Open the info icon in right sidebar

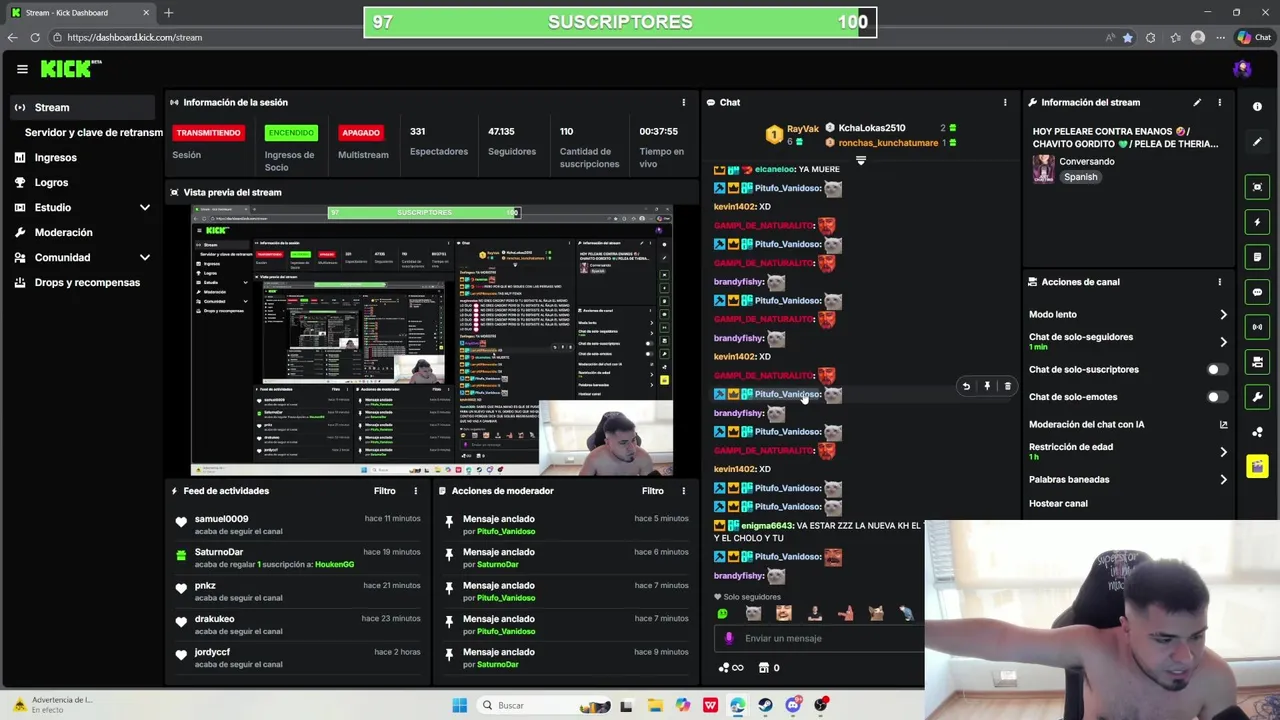click(1257, 107)
